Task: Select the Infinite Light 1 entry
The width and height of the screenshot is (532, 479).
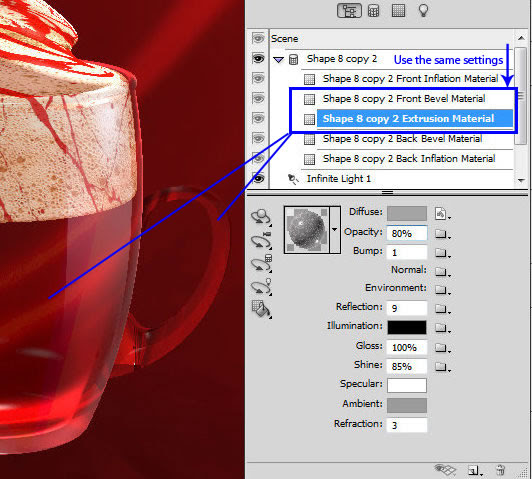Action: 339,178
